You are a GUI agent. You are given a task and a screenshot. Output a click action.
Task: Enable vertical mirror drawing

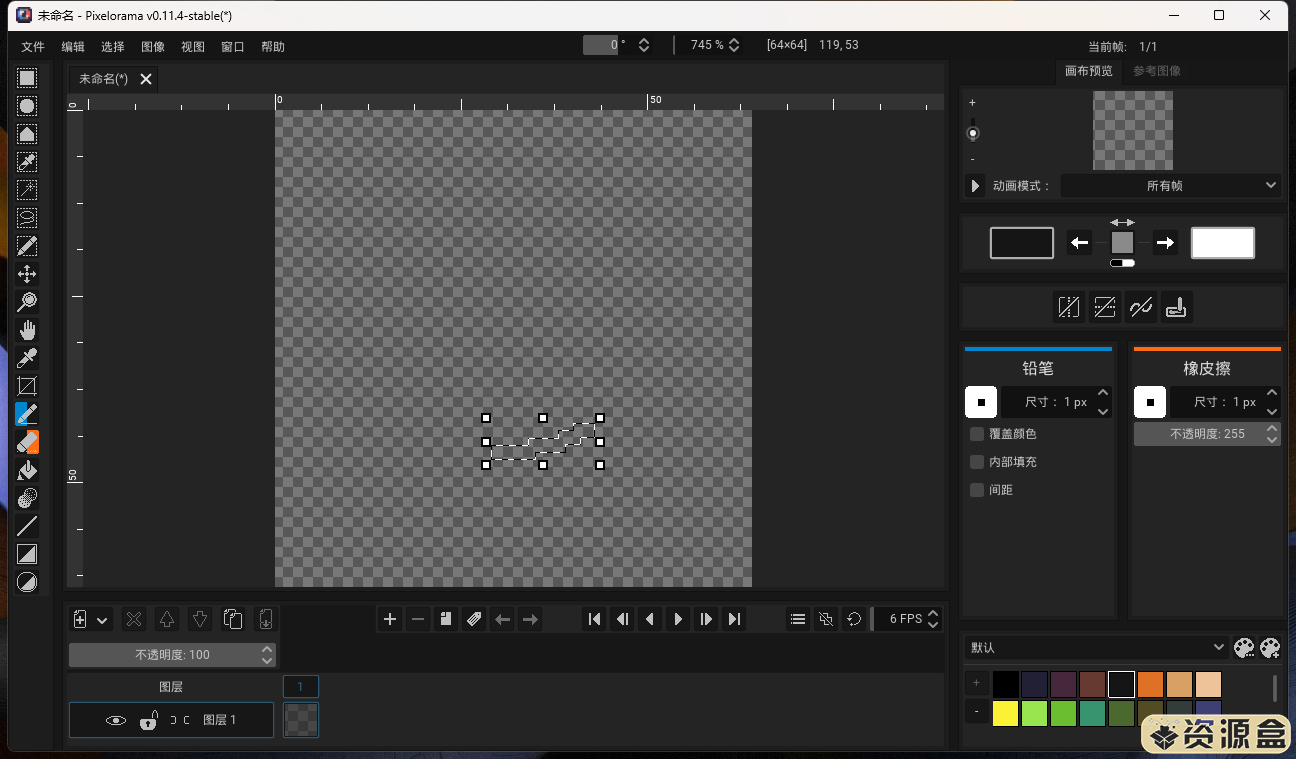coord(1105,307)
